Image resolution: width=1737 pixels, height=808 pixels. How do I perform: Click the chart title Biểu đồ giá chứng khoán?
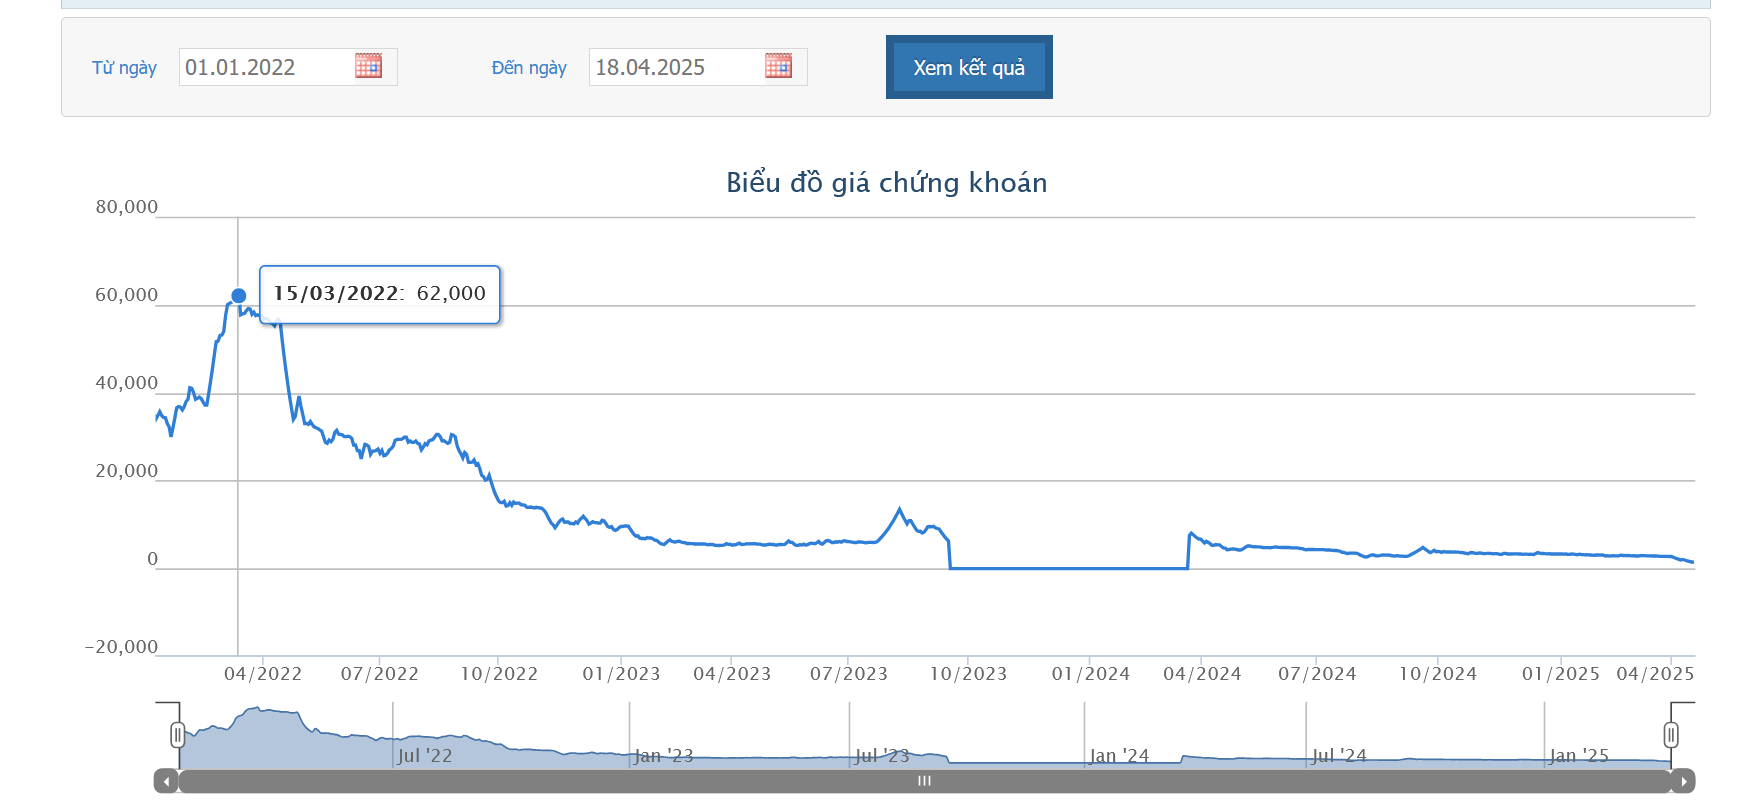pyautogui.click(x=886, y=183)
